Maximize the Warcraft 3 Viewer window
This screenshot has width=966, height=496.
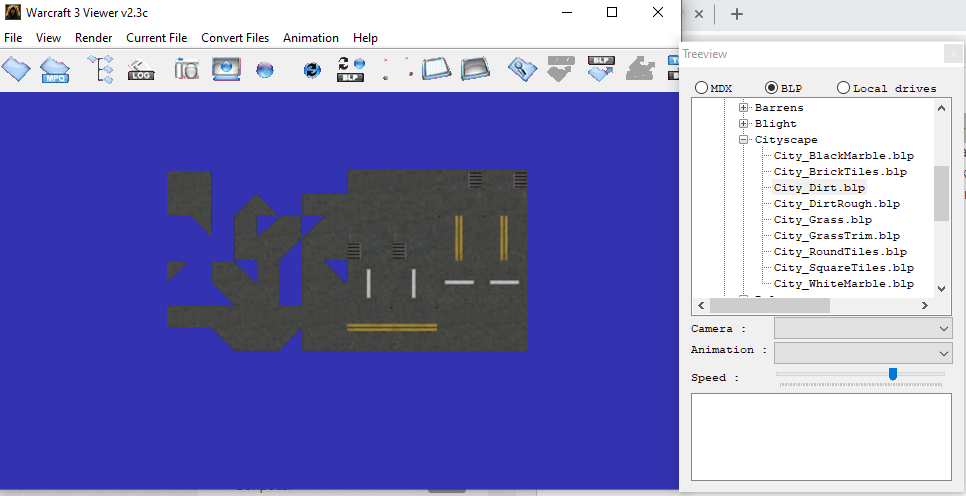(612, 12)
